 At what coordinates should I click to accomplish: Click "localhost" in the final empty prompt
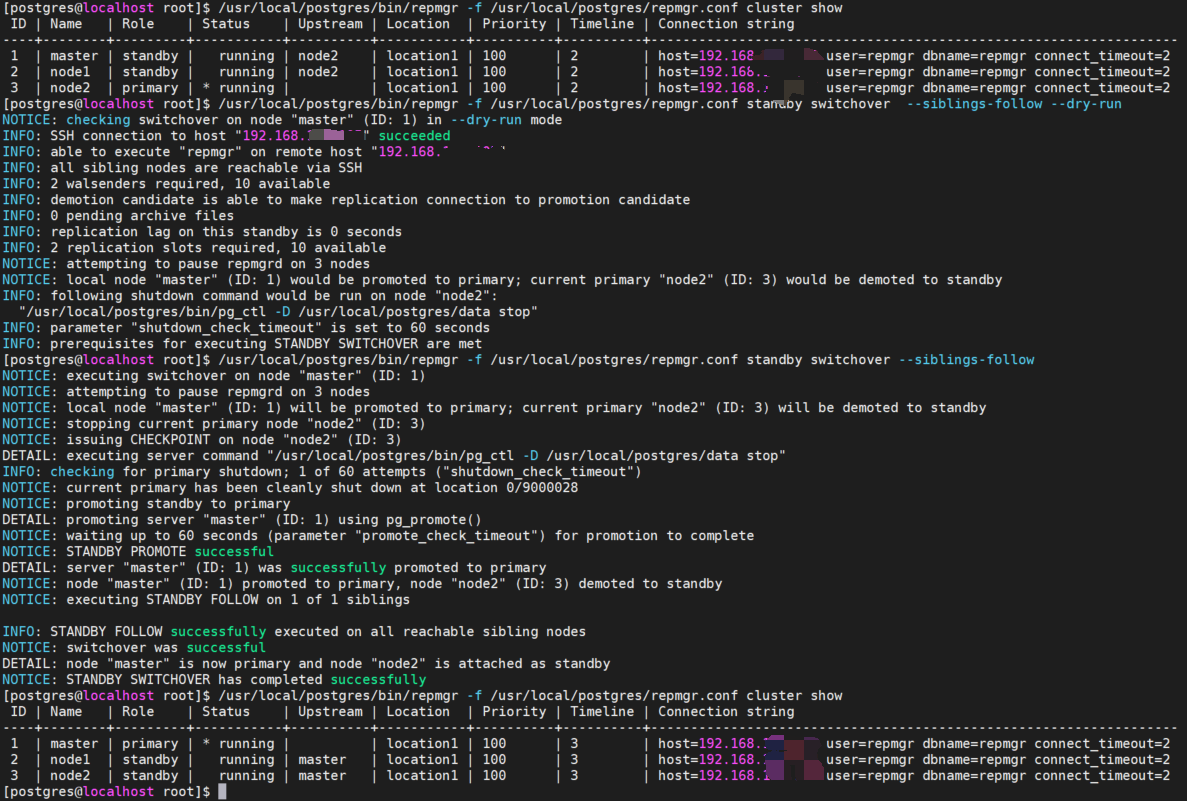(x=118, y=792)
